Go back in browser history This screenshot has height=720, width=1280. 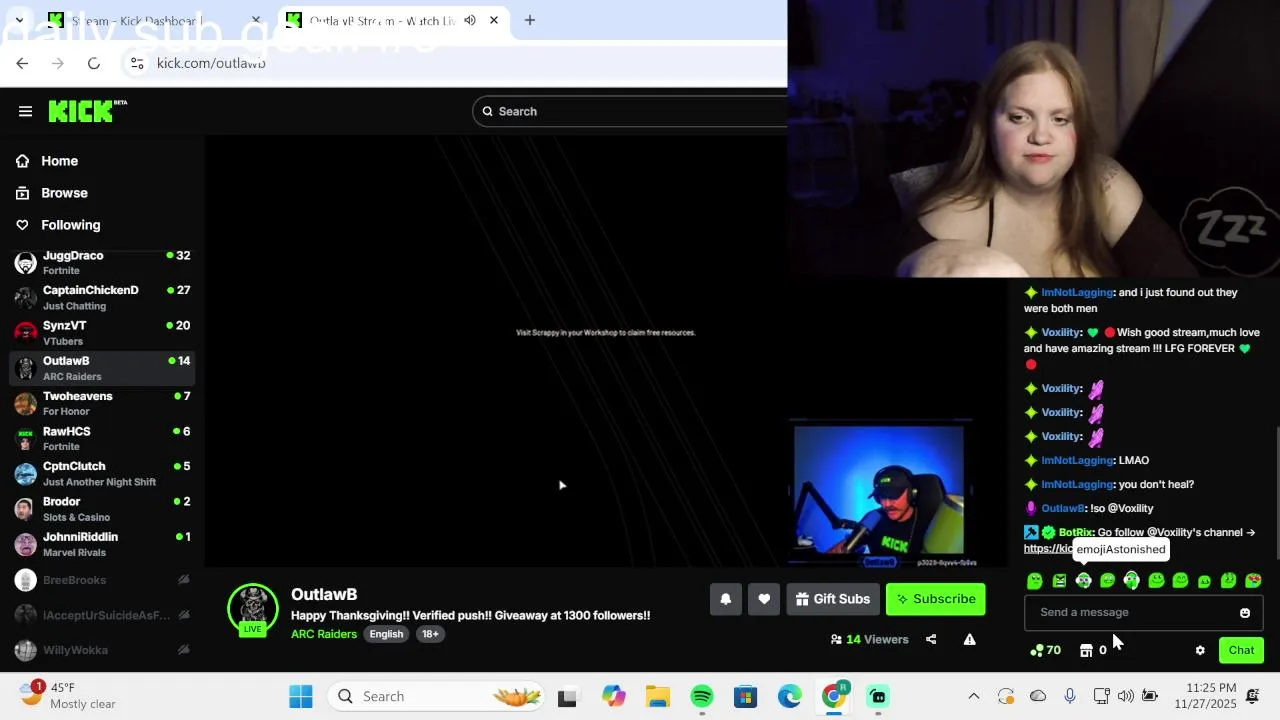click(22, 63)
